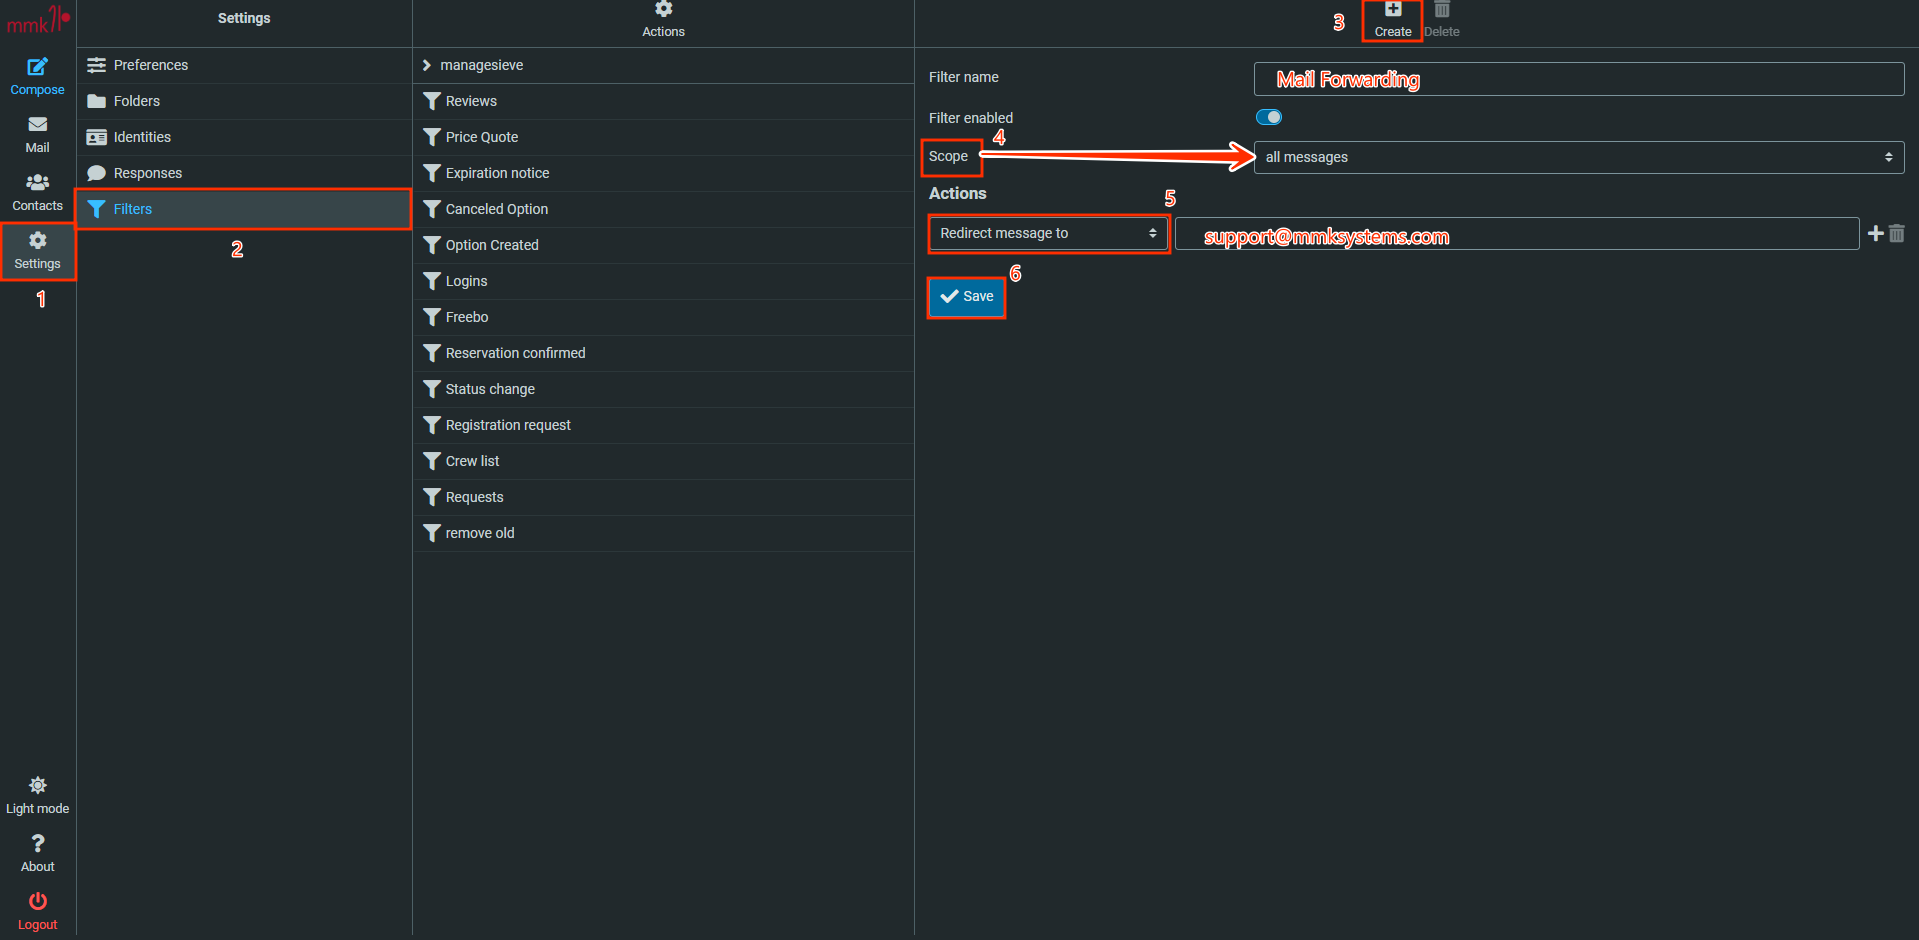Save the filter
The height and width of the screenshot is (940, 1919).
(x=967, y=297)
